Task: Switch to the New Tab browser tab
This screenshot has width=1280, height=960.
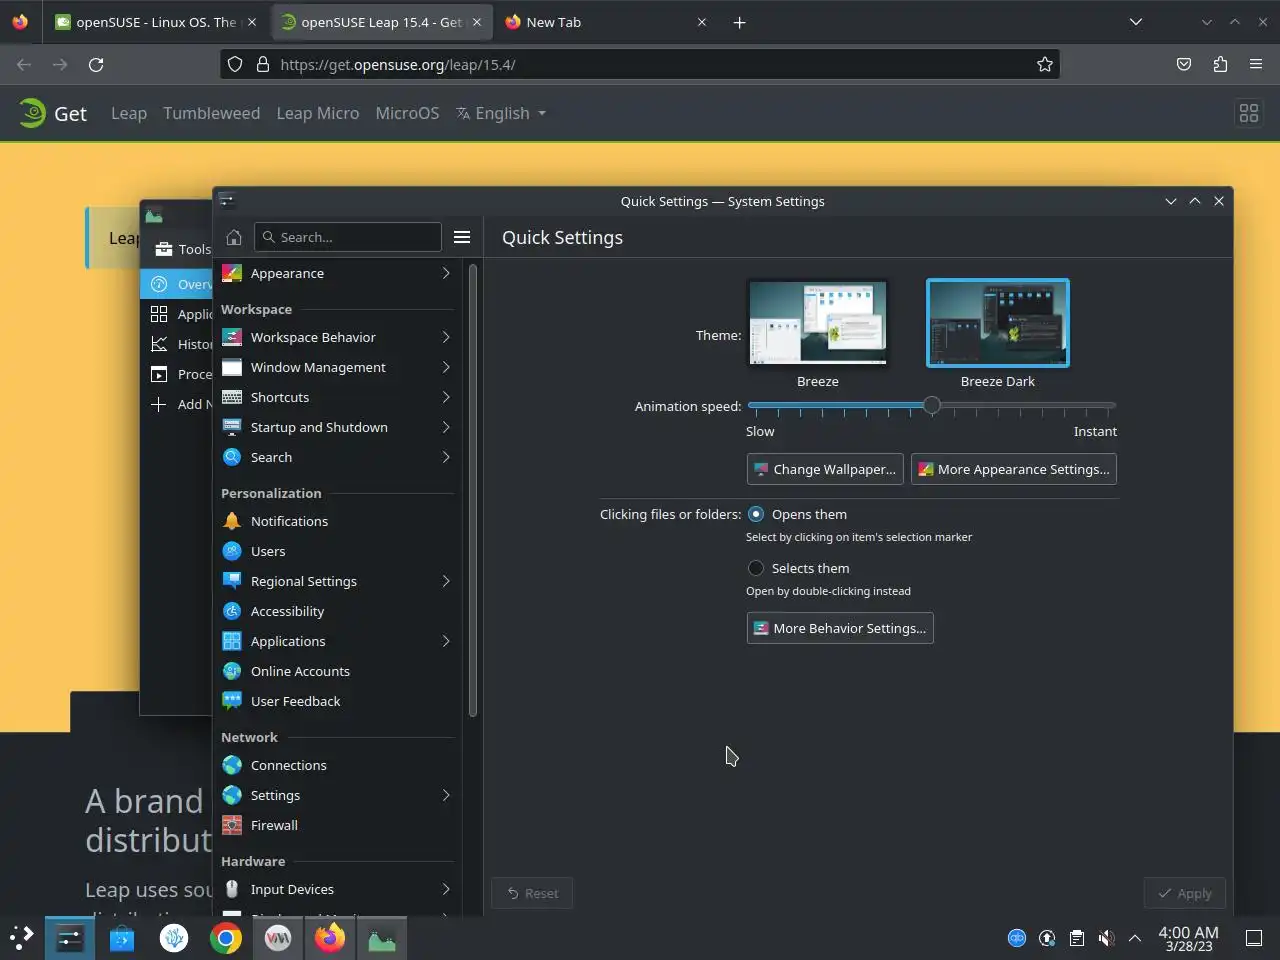Action: tap(606, 22)
